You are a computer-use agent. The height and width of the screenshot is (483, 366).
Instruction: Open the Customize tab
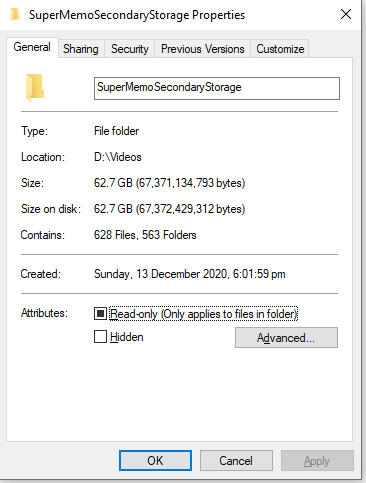click(280, 49)
